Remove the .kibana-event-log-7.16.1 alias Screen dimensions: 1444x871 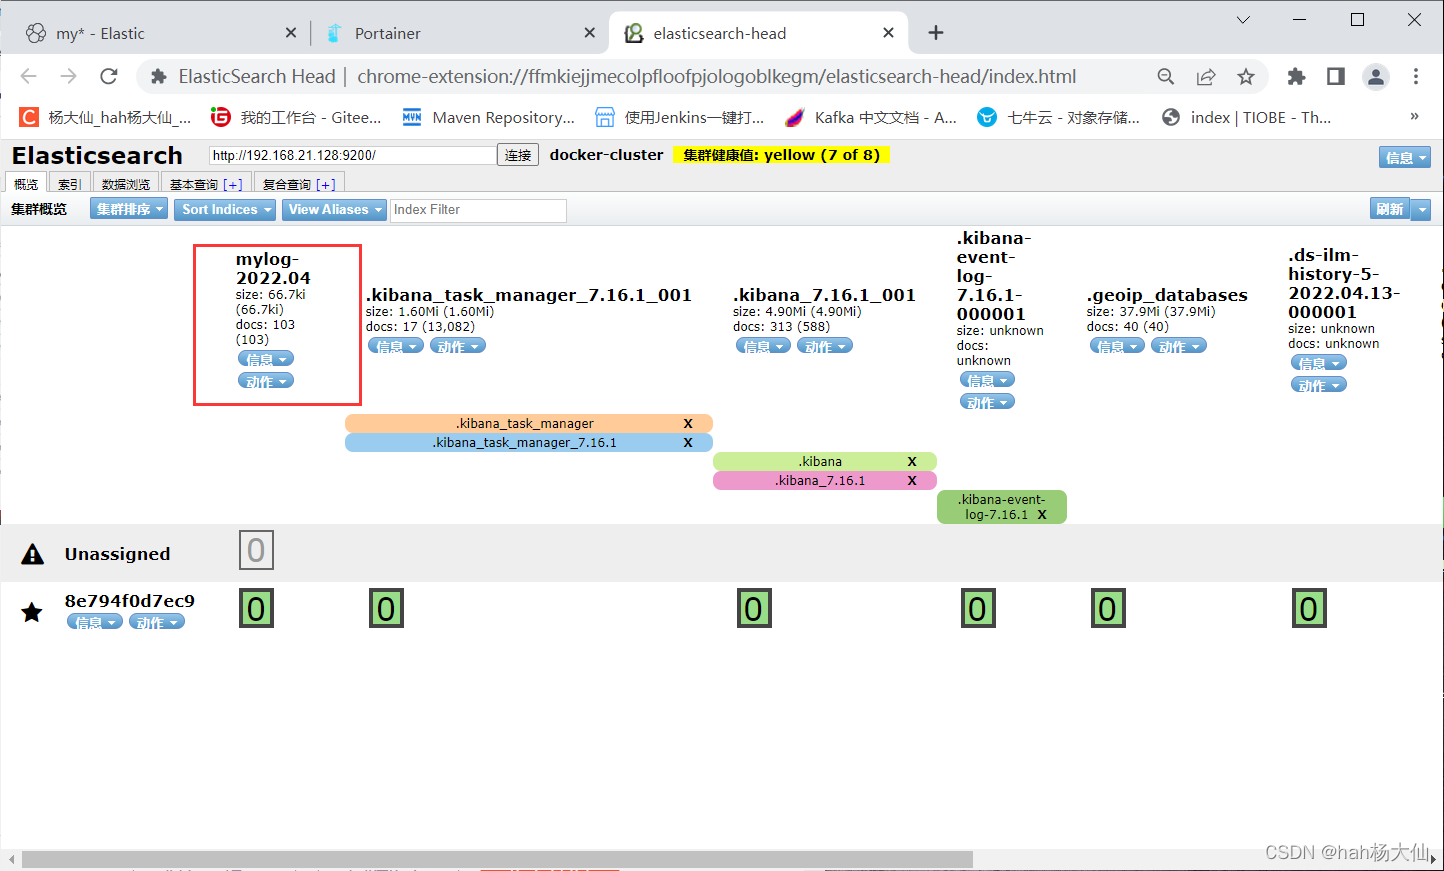(1042, 515)
